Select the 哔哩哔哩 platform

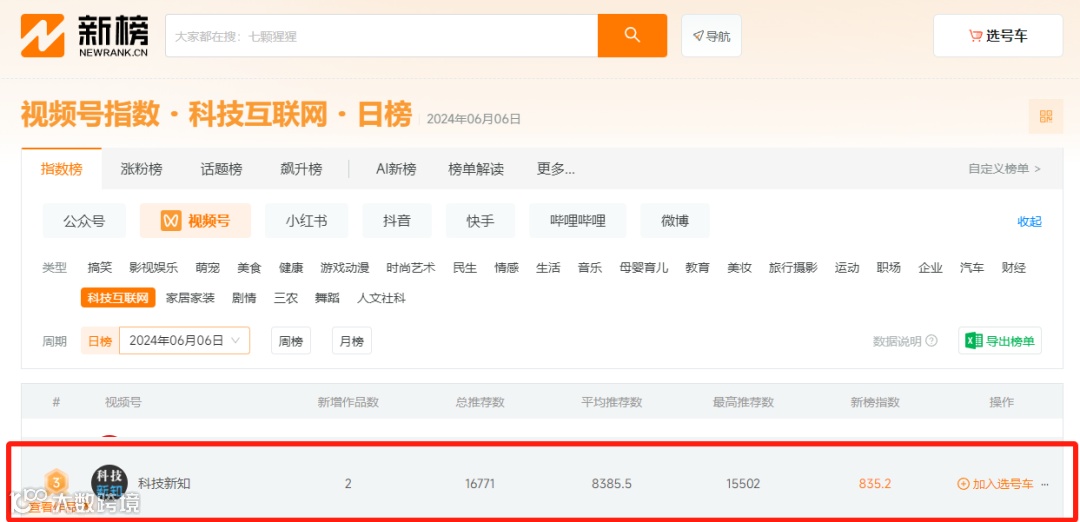click(x=577, y=221)
